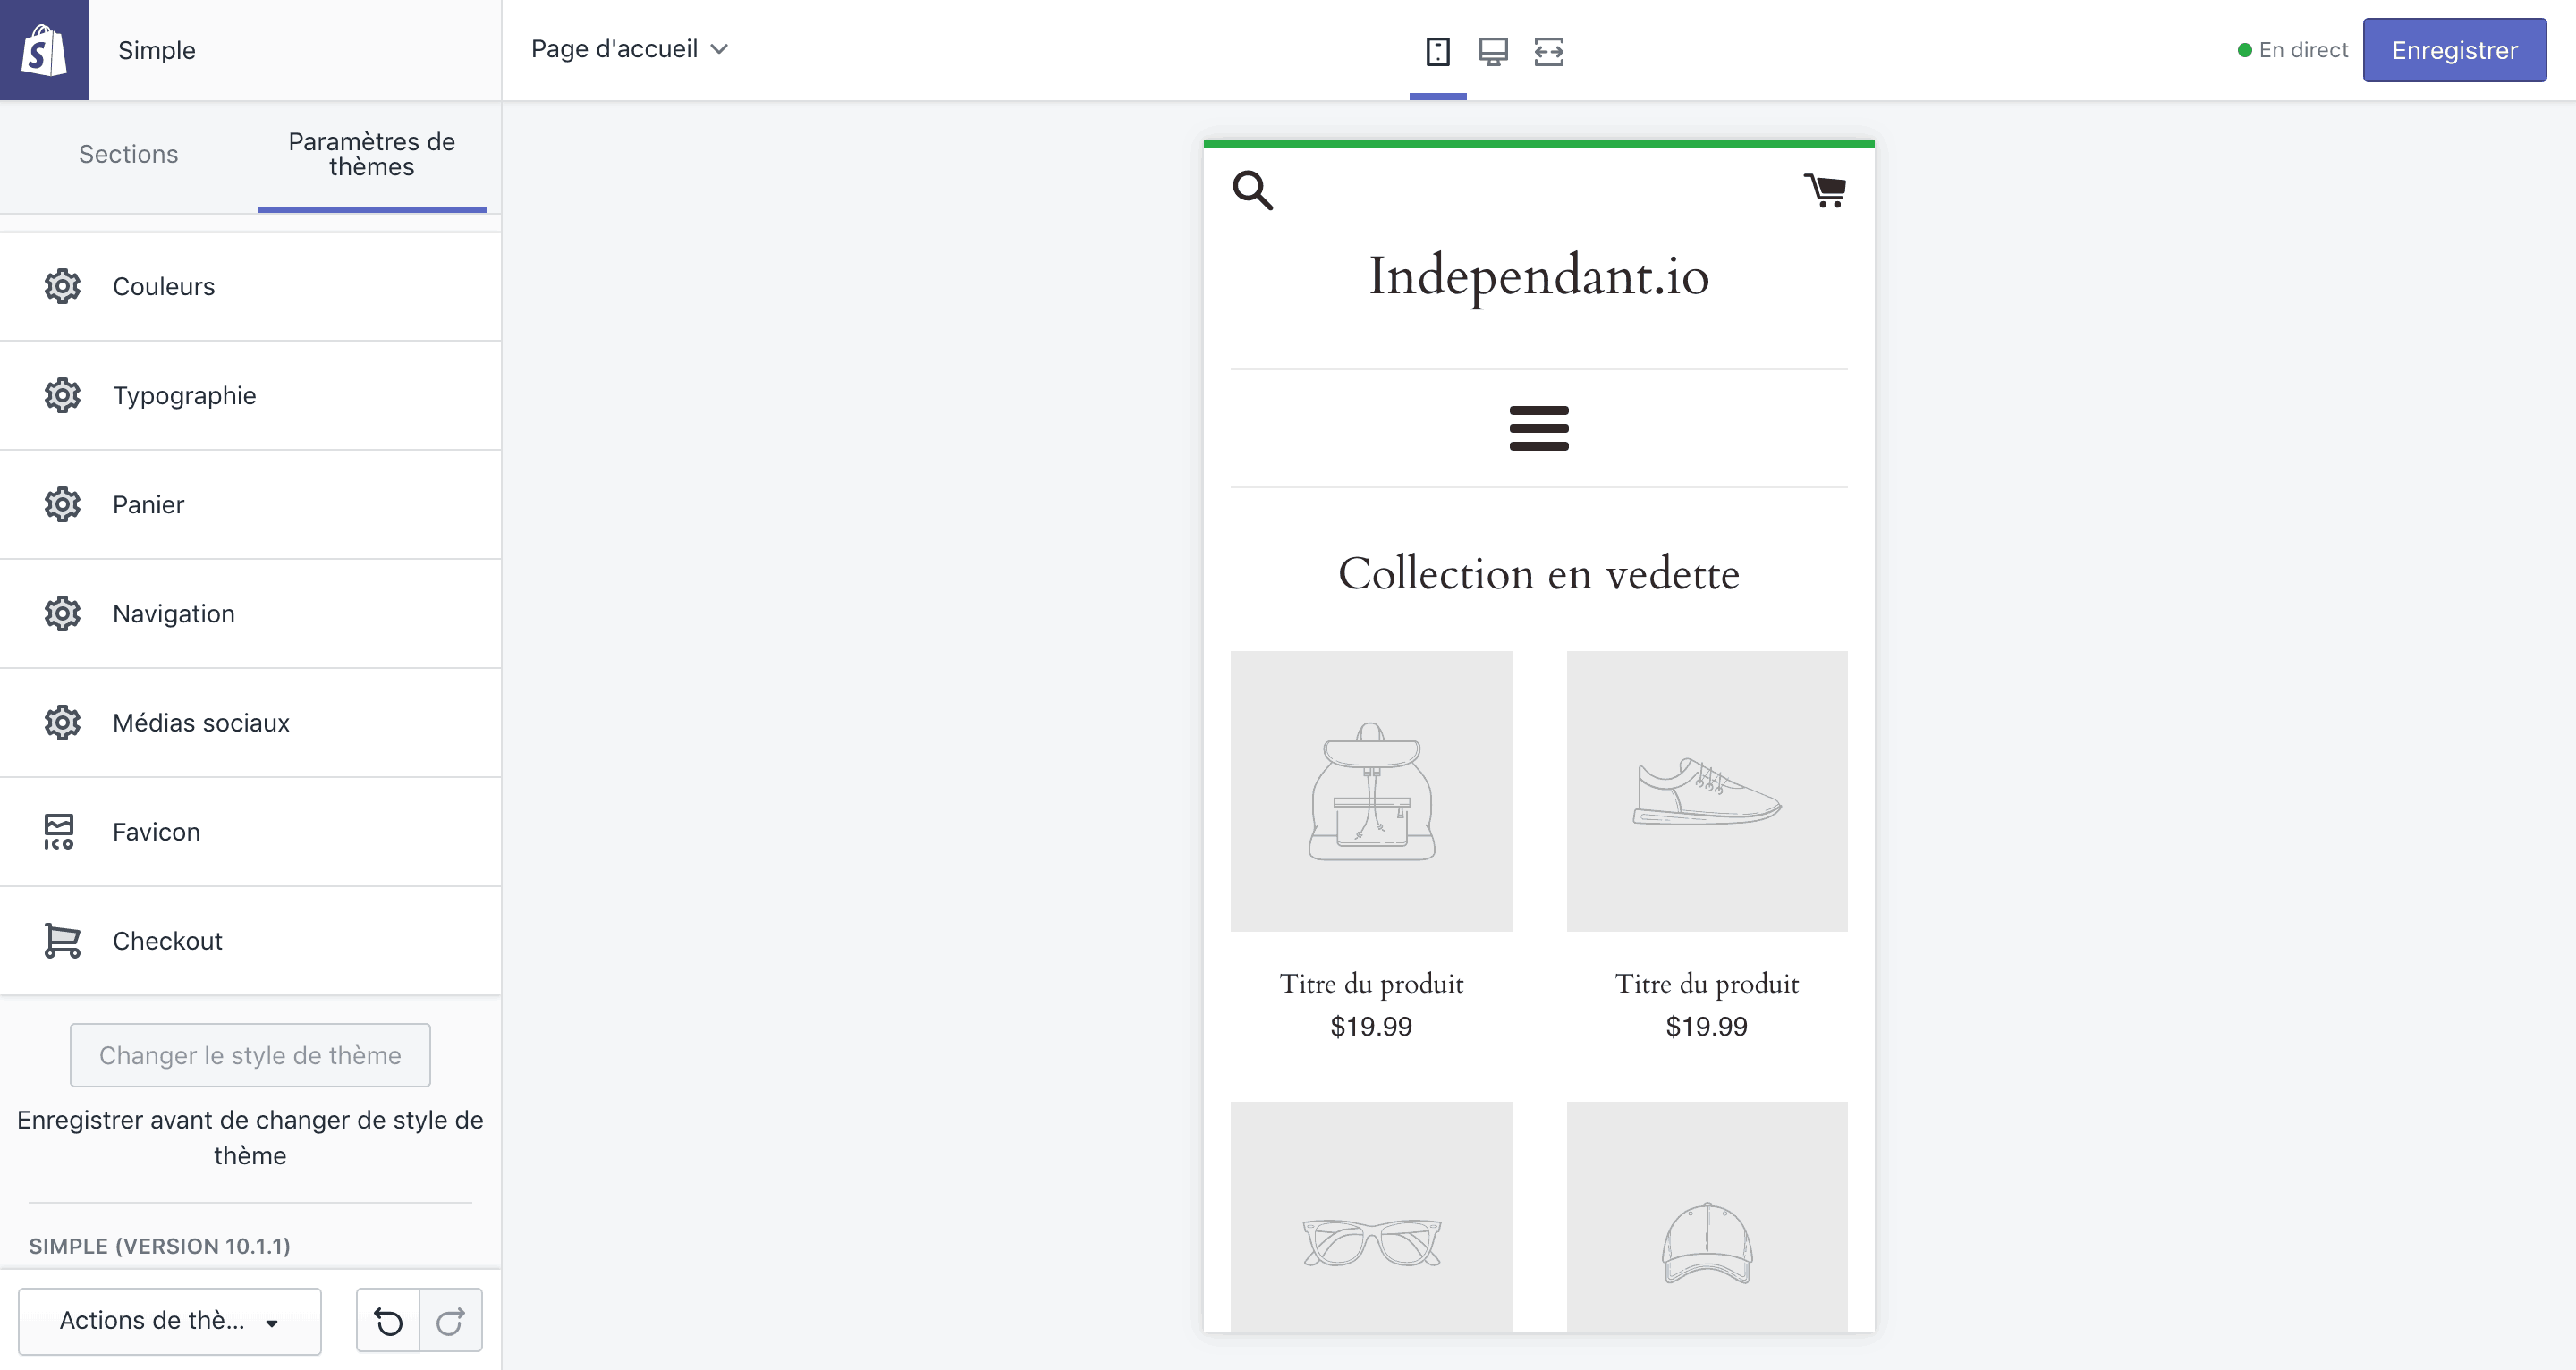The width and height of the screenshot is (2576, 1370).
Task: Click Changer le style de thème button
Action: tap(250, 1055)
